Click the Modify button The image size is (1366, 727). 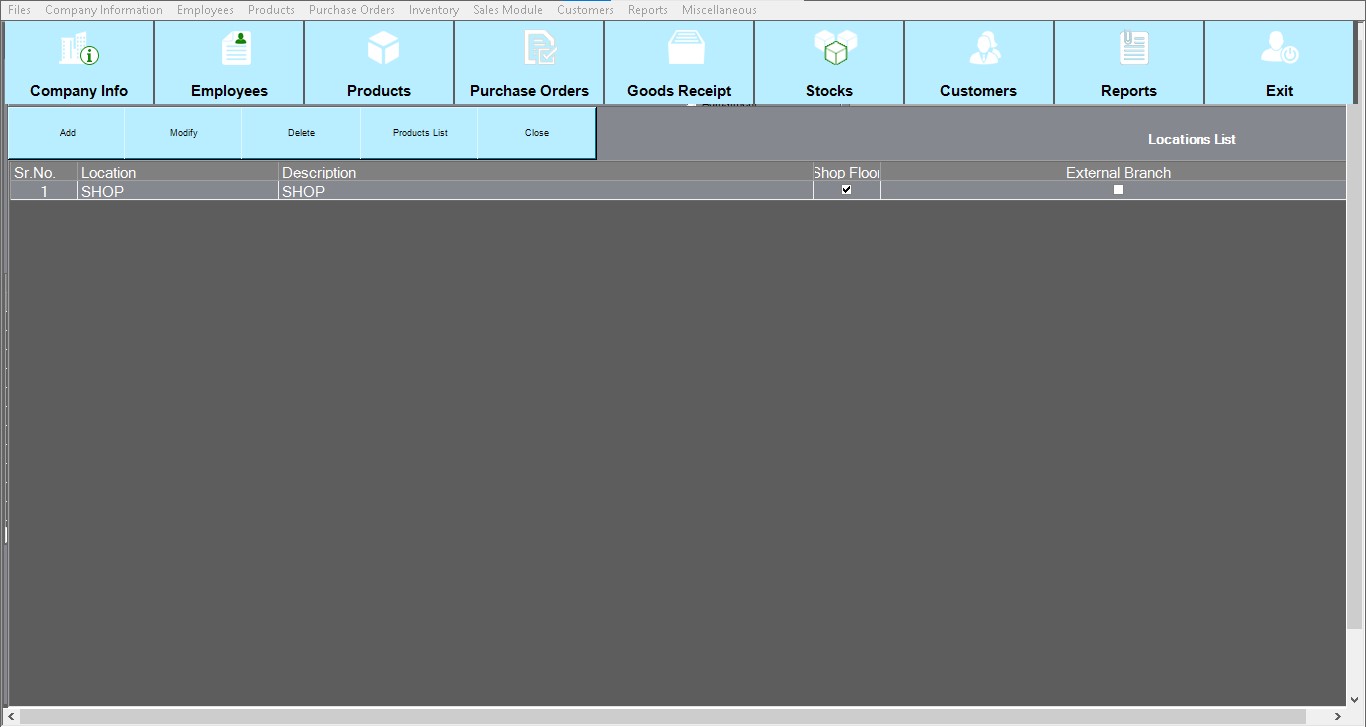pyautogui.click(x=184, y=133)
